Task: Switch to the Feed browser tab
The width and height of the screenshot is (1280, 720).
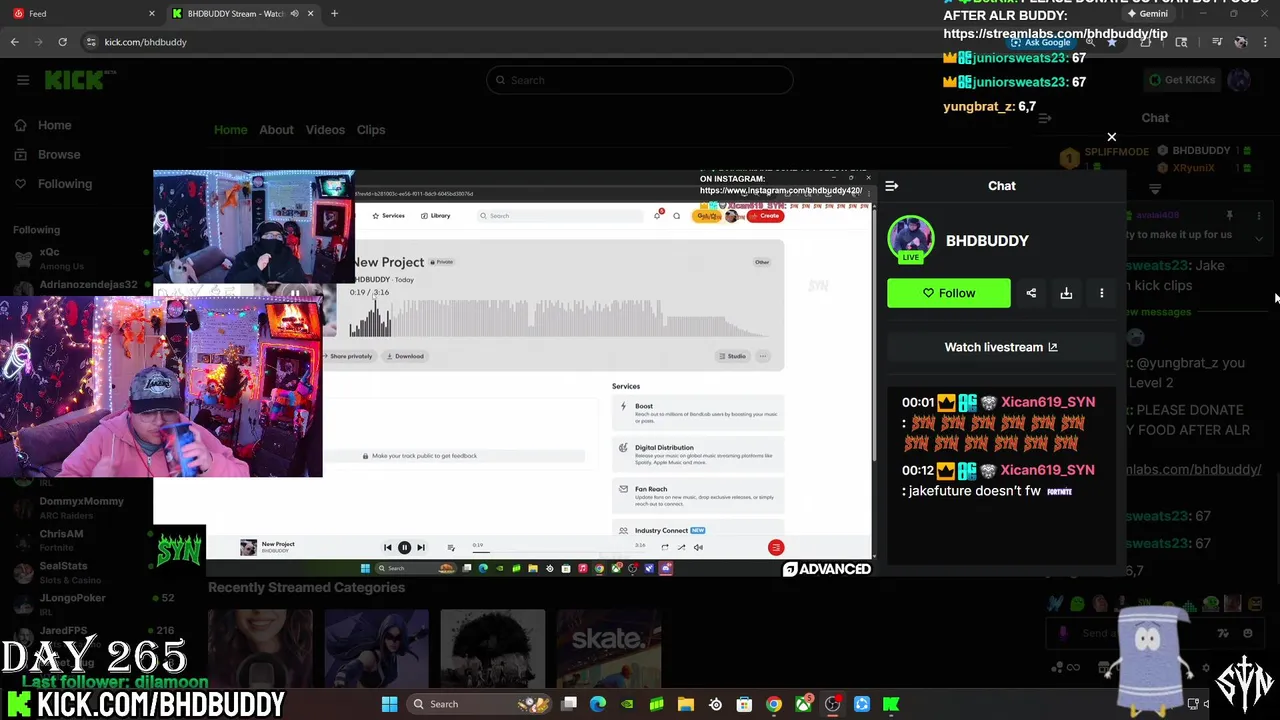Action: [x=80, y=14]
